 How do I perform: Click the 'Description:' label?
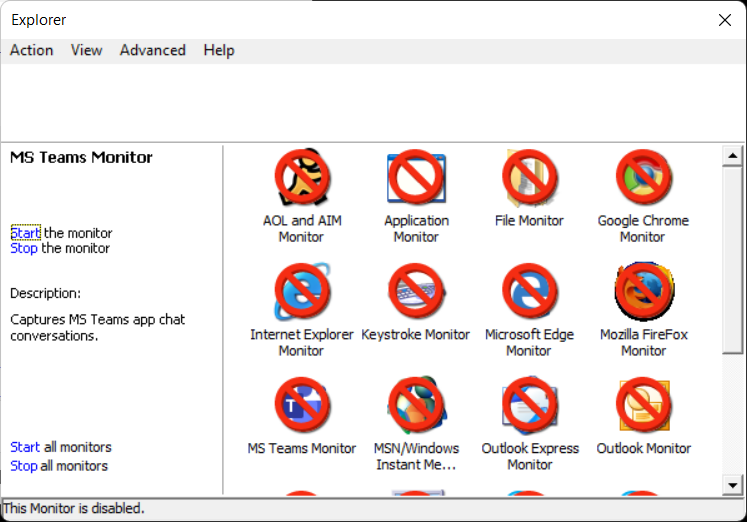click(45, 293)
